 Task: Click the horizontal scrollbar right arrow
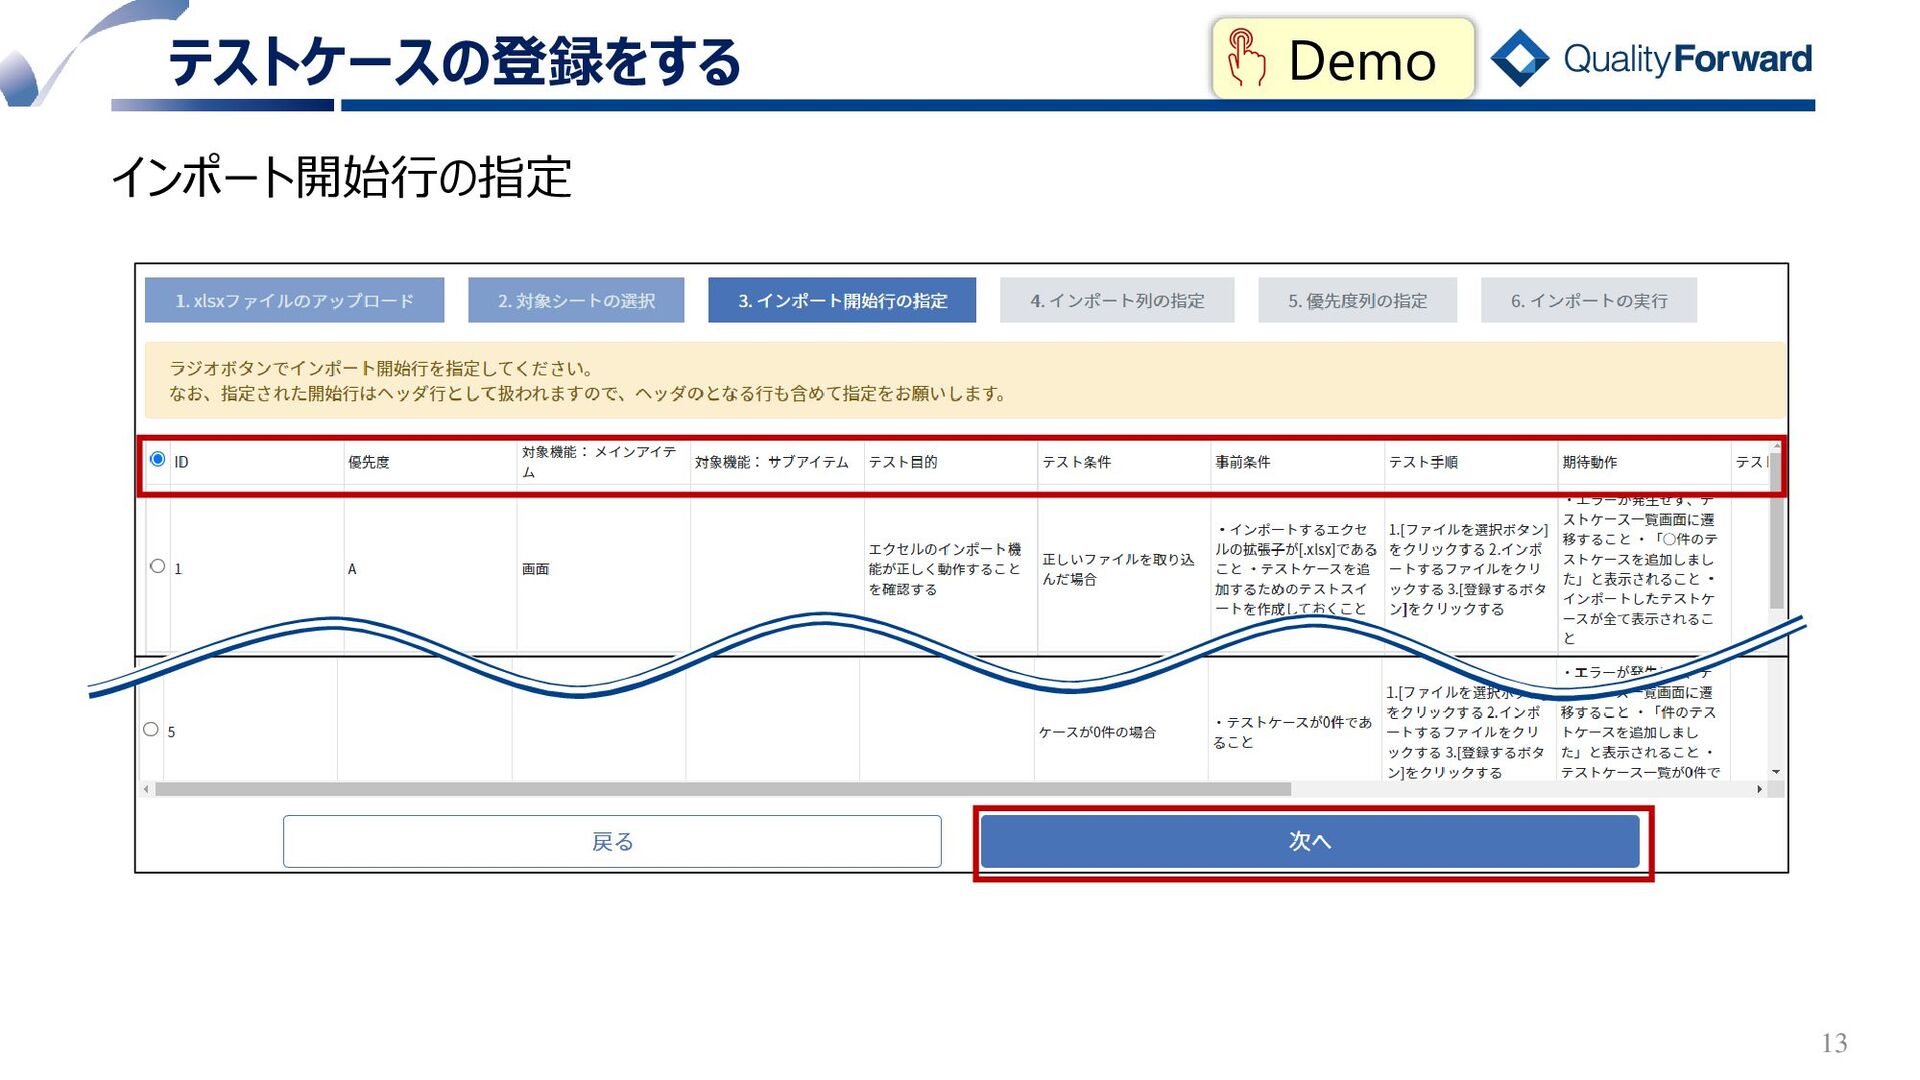tap(1759, 789)
